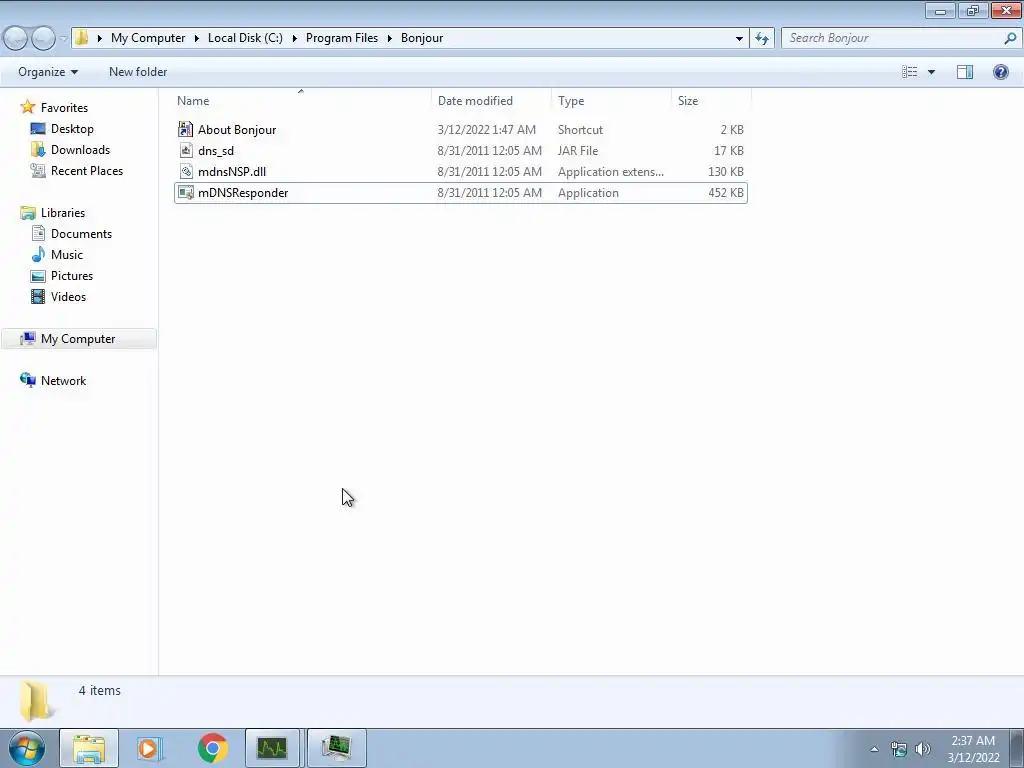Click the '452 KB' size cell
The height and width of the screenshot is (768, 1024).
coord(726,193)
